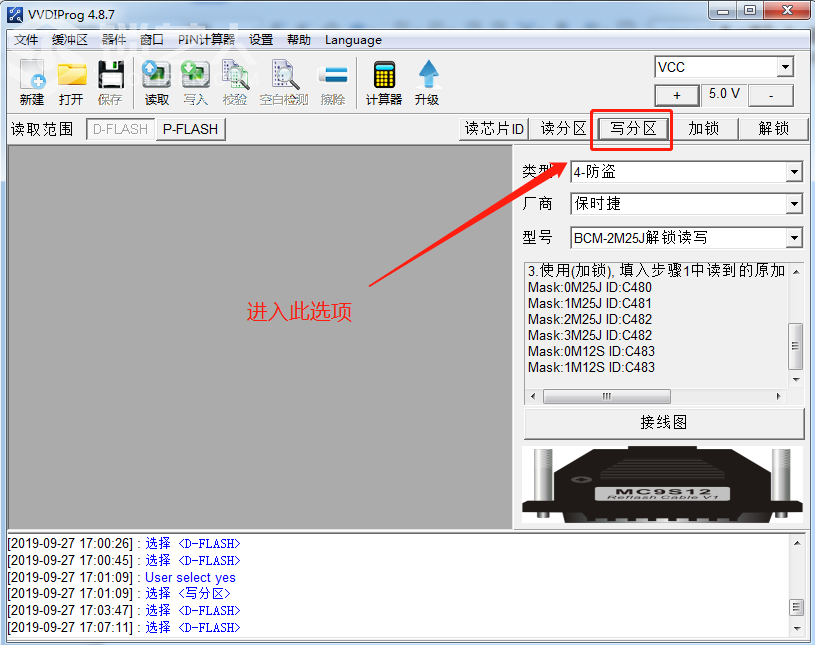The image size is (815, 645).
Task: Click the MC9S12 reflash cable image
Action: point(663,484)
